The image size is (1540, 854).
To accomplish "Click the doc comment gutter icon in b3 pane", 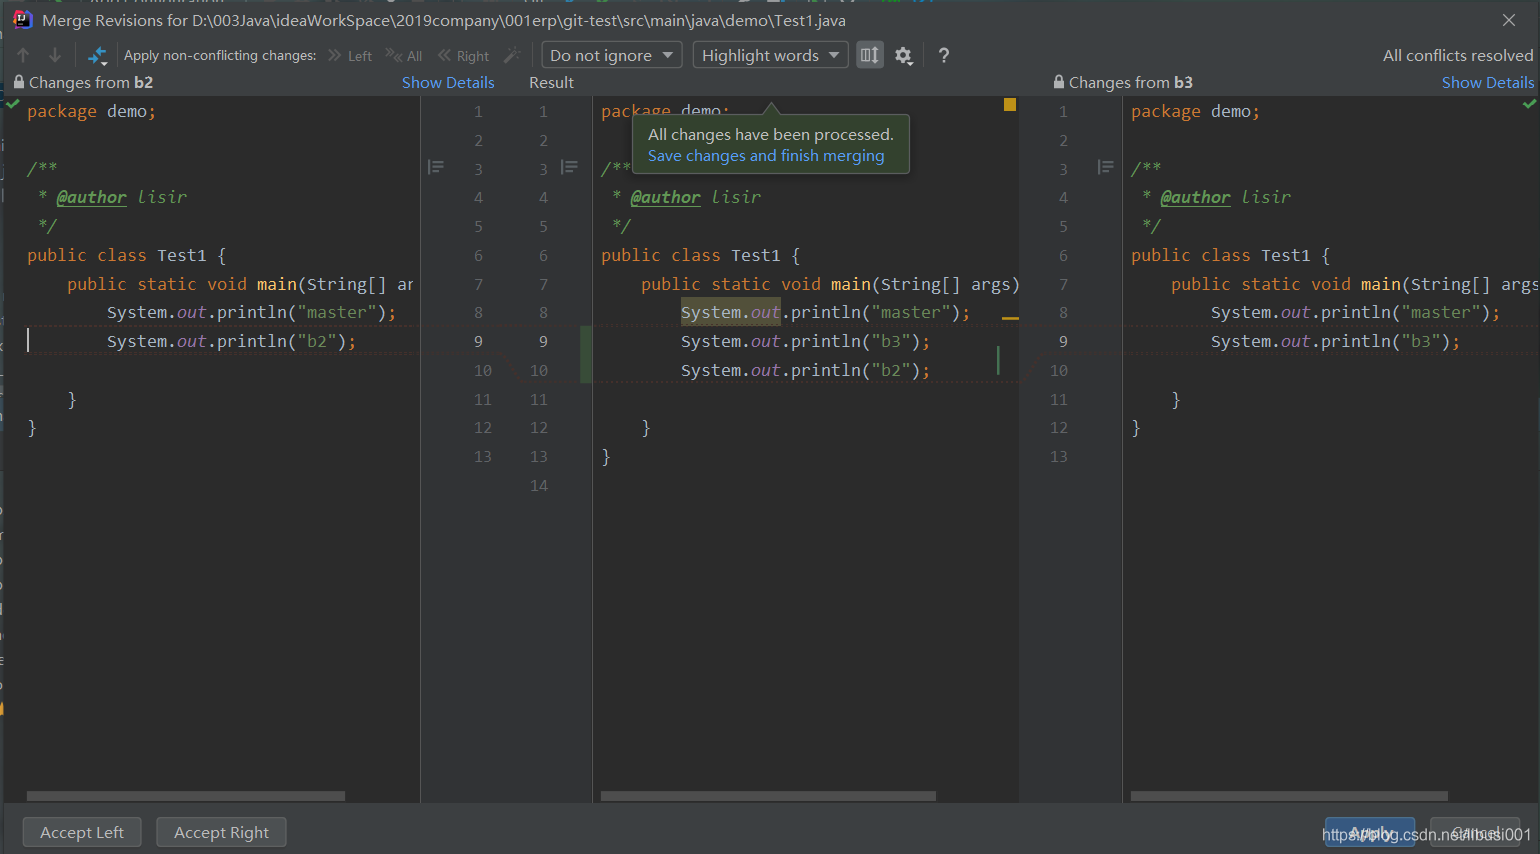I will (x=1105, y=167).
